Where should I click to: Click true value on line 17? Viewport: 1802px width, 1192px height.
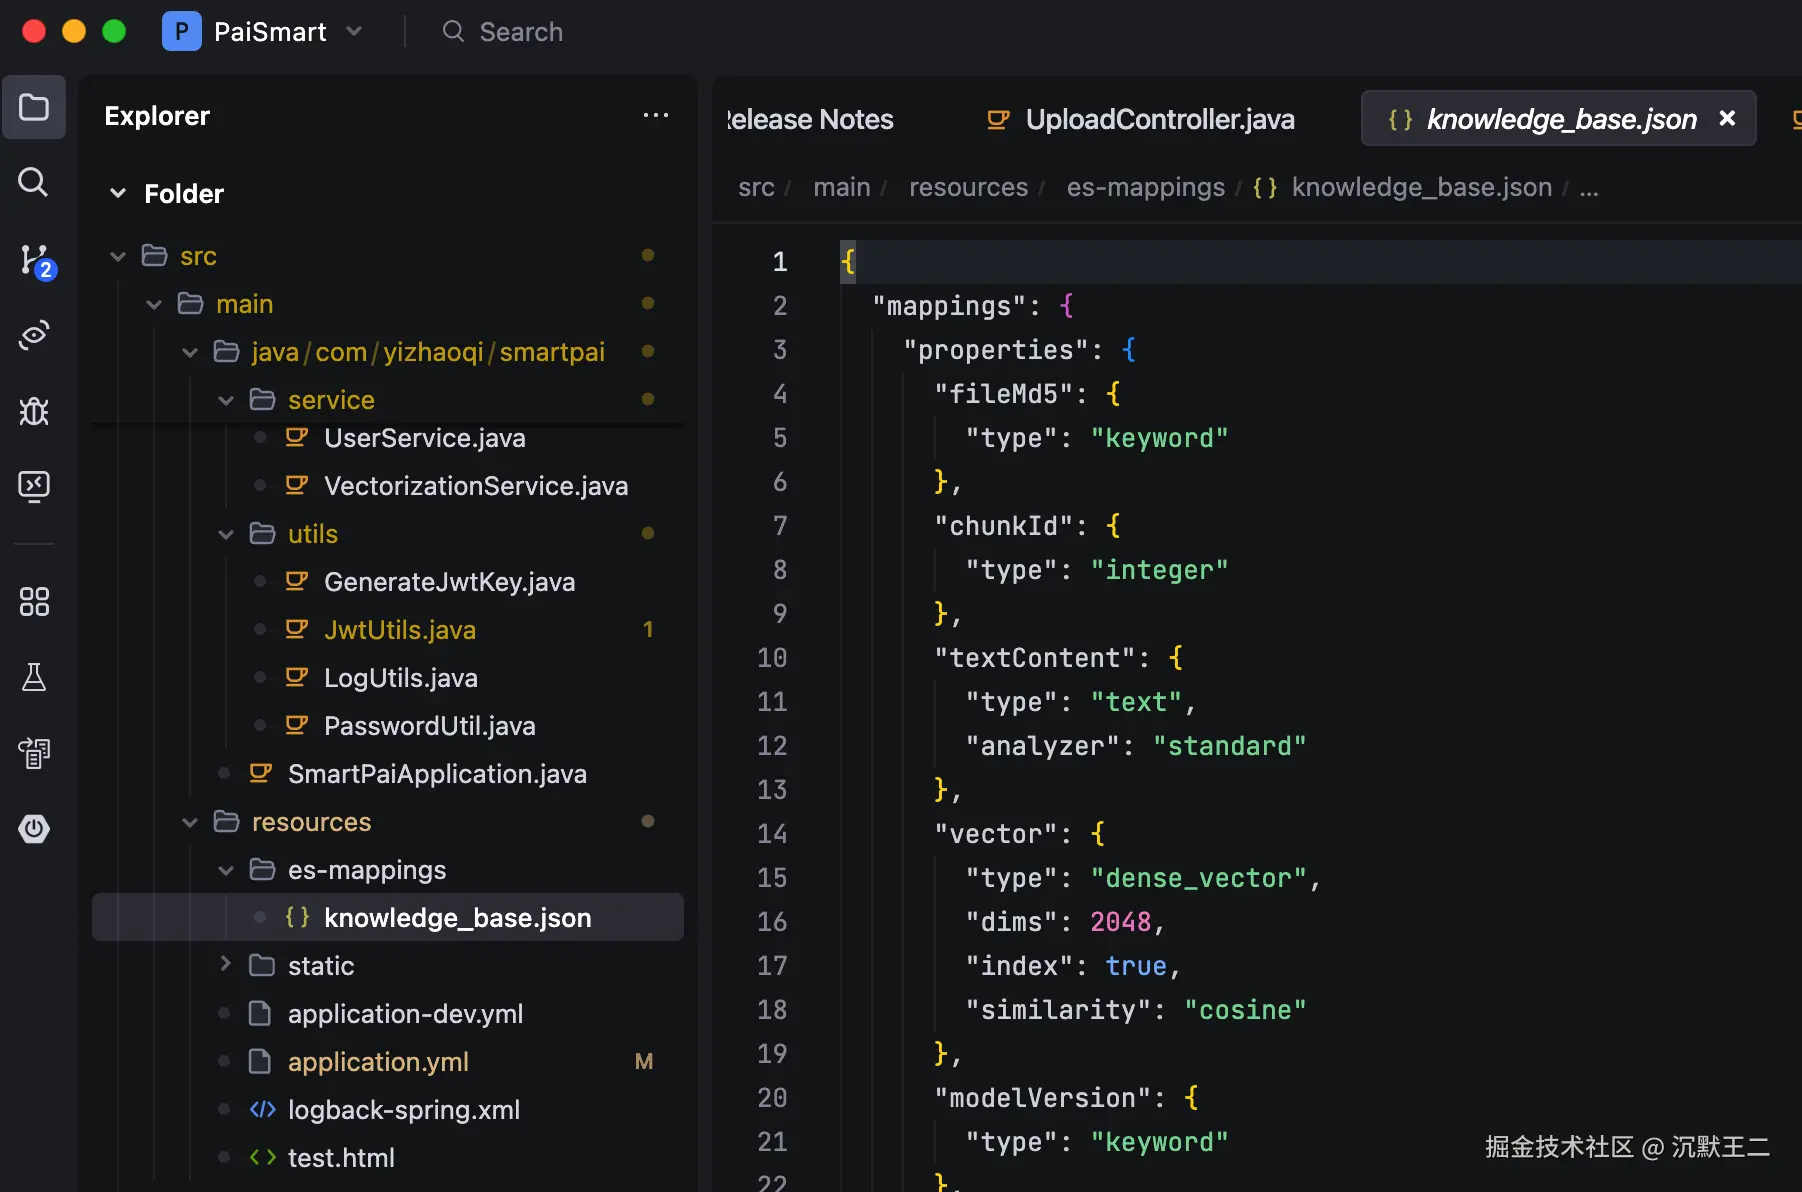[x=1136, y=966]
